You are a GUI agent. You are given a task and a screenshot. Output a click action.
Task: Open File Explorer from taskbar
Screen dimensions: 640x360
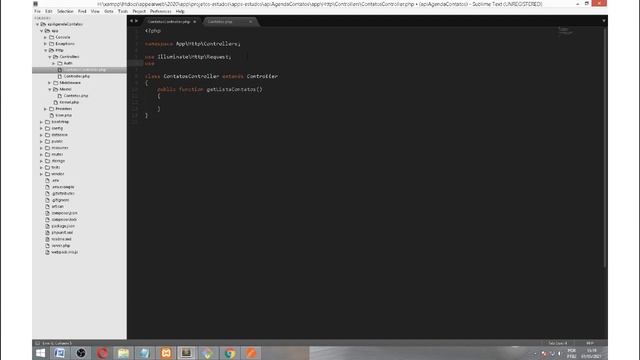[x=123, y=353]
